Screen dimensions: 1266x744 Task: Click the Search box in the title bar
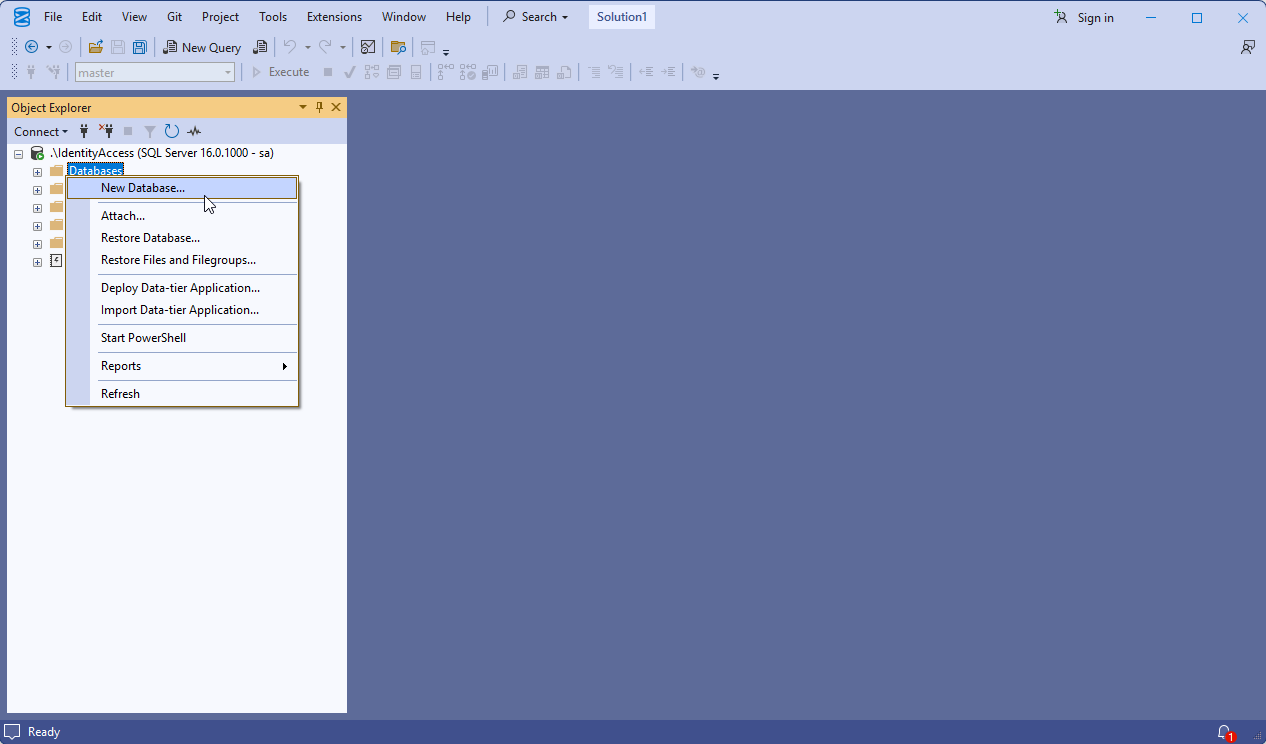535,17
